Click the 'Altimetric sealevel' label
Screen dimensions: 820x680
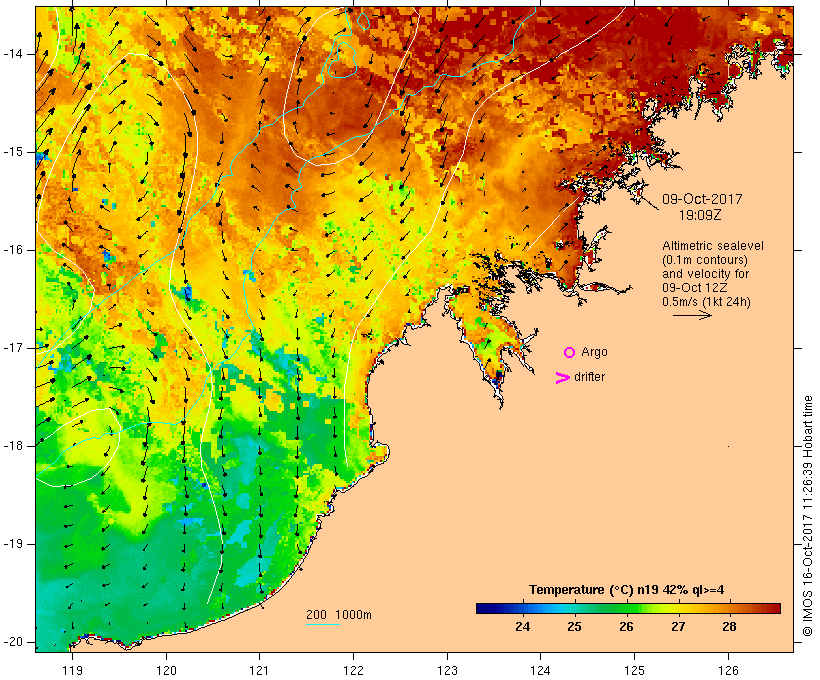click(713, 246)
